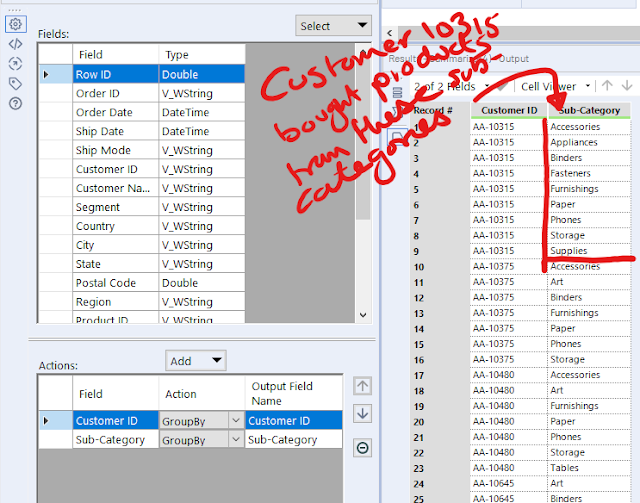Remove action with minus circle button
Image resolution: width=640 pixels, height=503 pixels.
362,448
